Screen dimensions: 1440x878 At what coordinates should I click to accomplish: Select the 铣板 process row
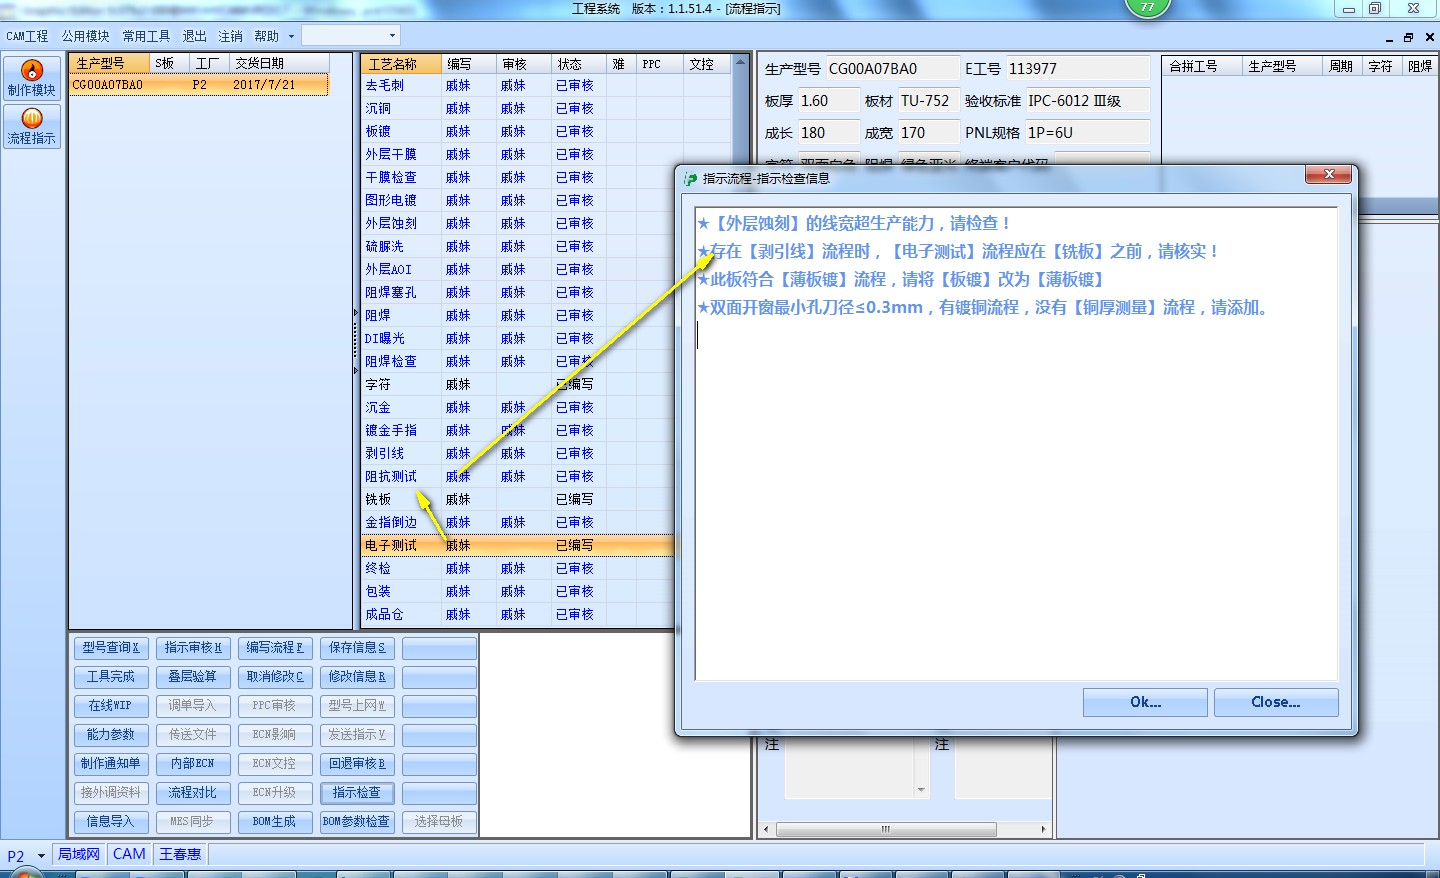tap(517, 500)
